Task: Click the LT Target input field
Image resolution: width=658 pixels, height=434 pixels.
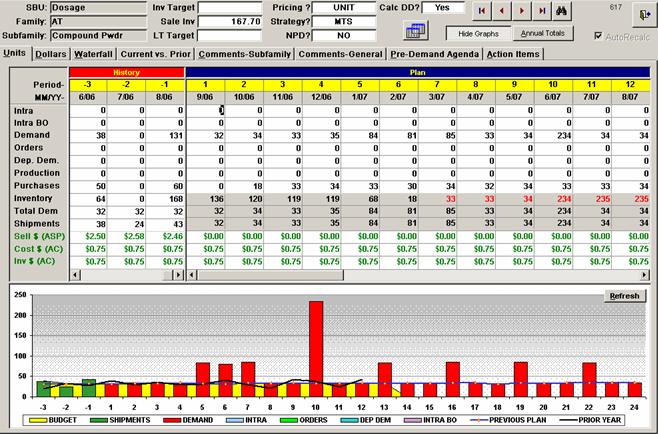Action: click(x=230, y=35)
